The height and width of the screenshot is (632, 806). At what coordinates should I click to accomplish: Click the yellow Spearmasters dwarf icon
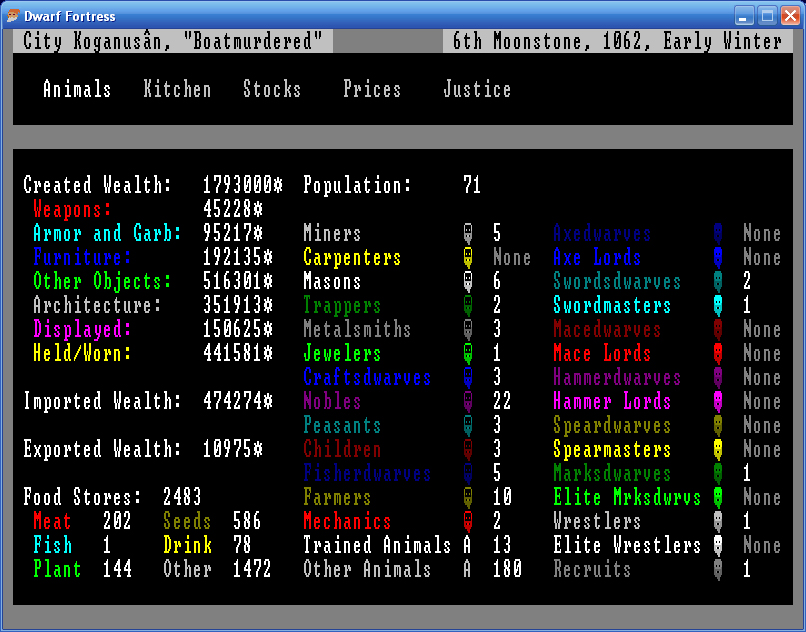(718, 449)
